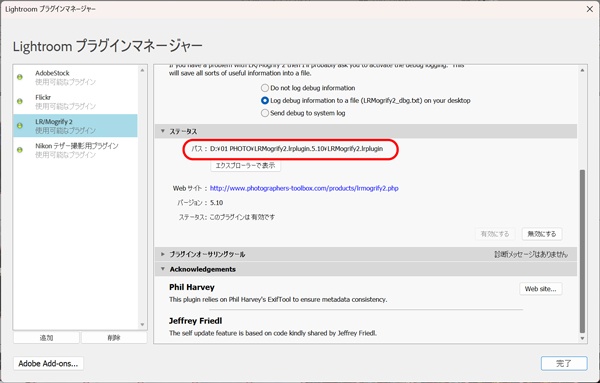Click plugin list scrollbar down arrow
600x383 pixels.
pyautogui.click(x=142, y=325)
